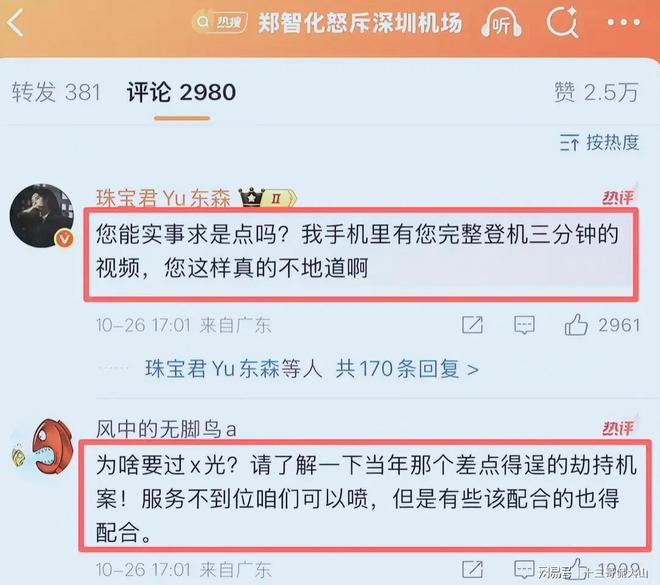Tap 赞 2.5万 likes tab

(x=596, y=92)
